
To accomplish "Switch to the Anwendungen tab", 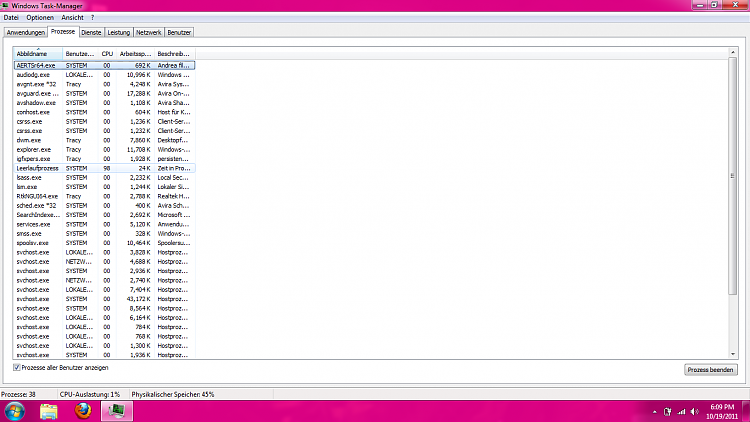I will [x=26, y=33].
